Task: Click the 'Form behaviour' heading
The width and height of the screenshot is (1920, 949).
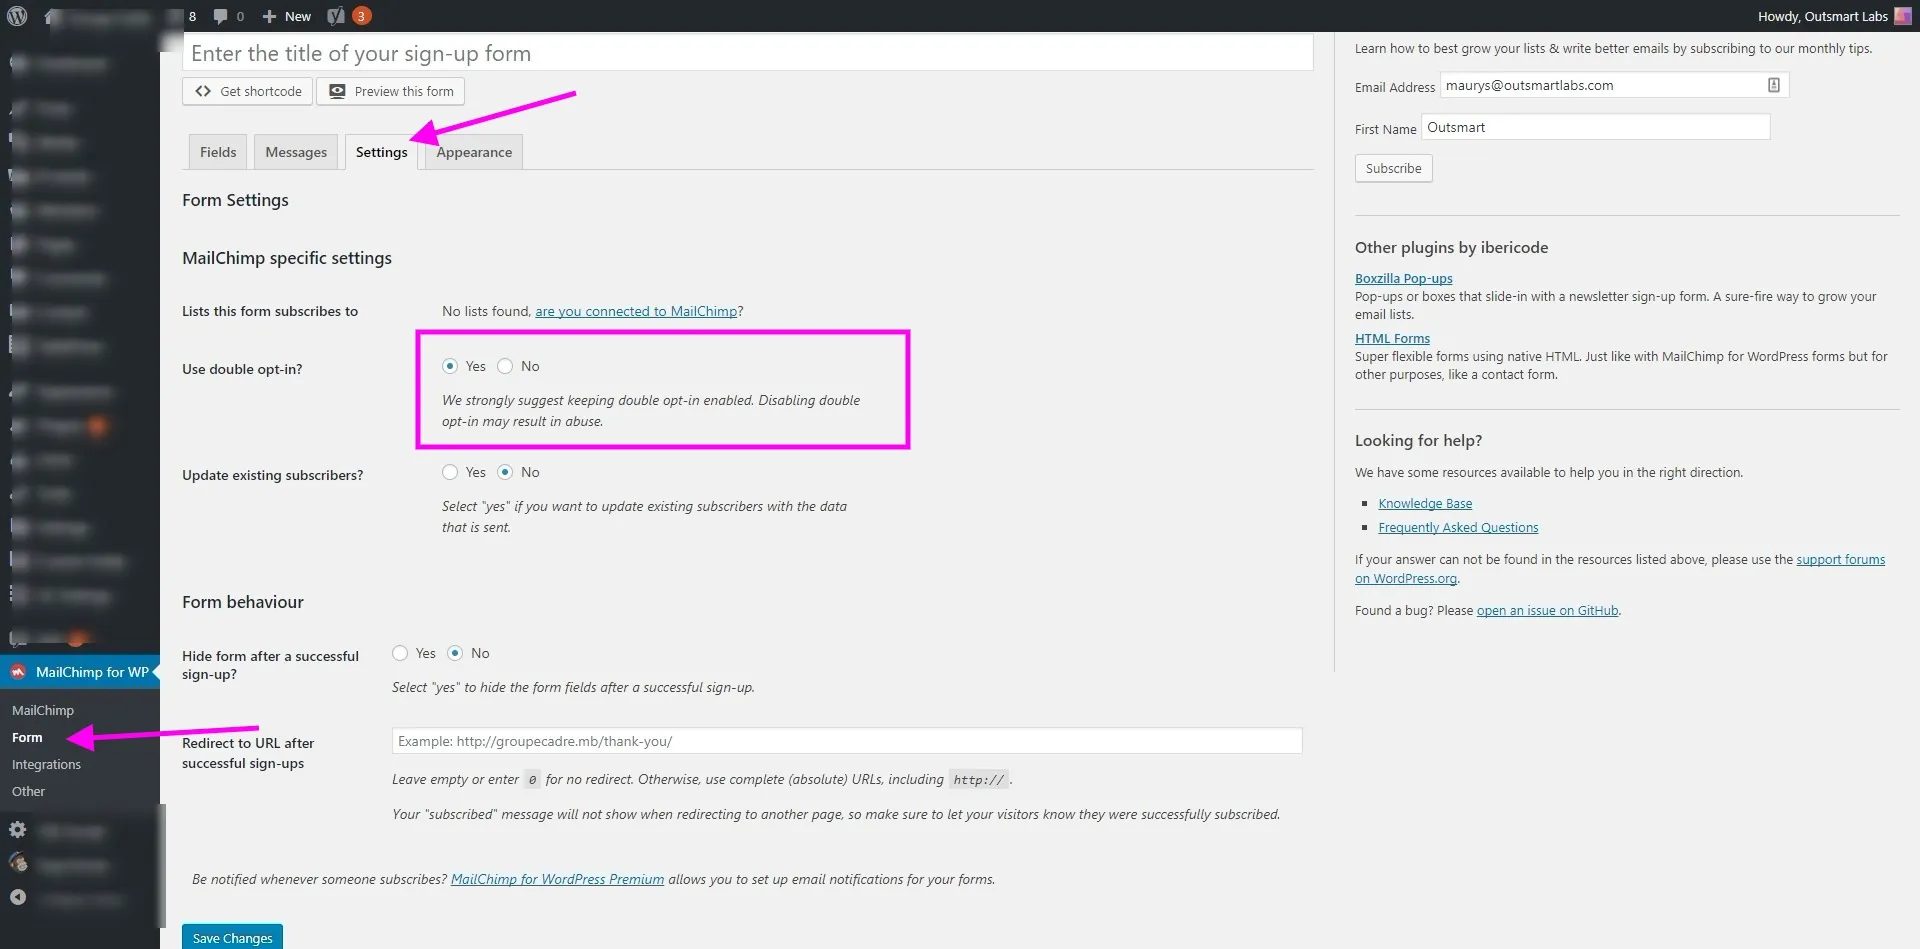Action: click(243, 602)
